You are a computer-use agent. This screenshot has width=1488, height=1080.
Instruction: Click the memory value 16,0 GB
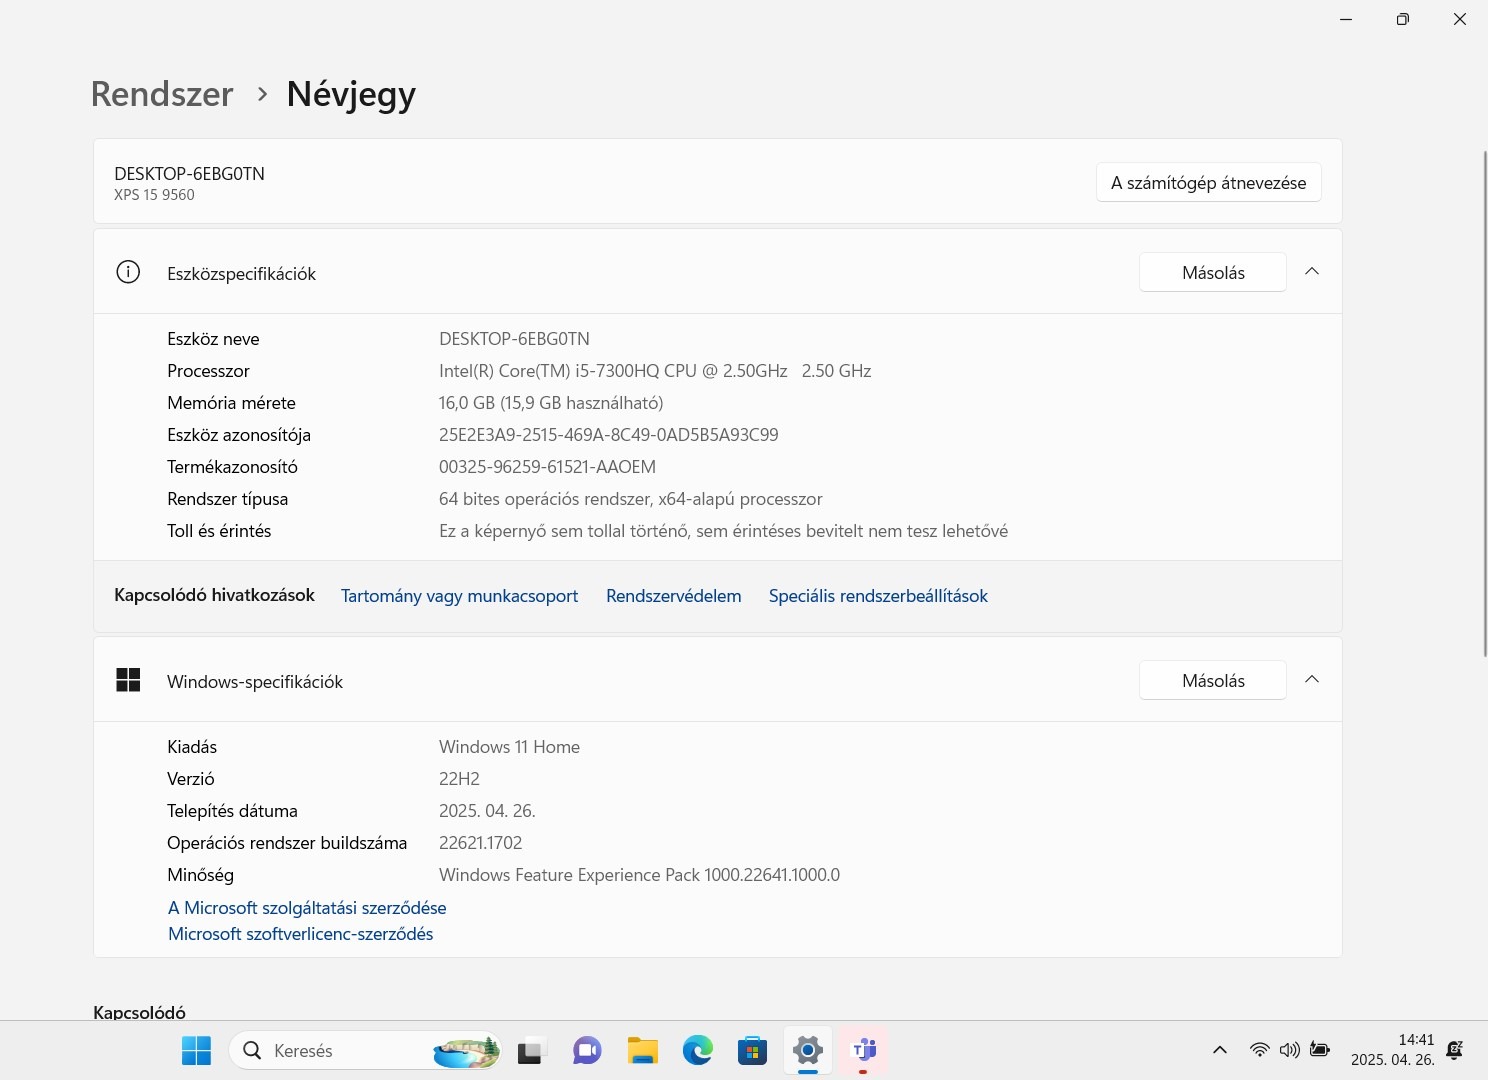pos(551,403)
